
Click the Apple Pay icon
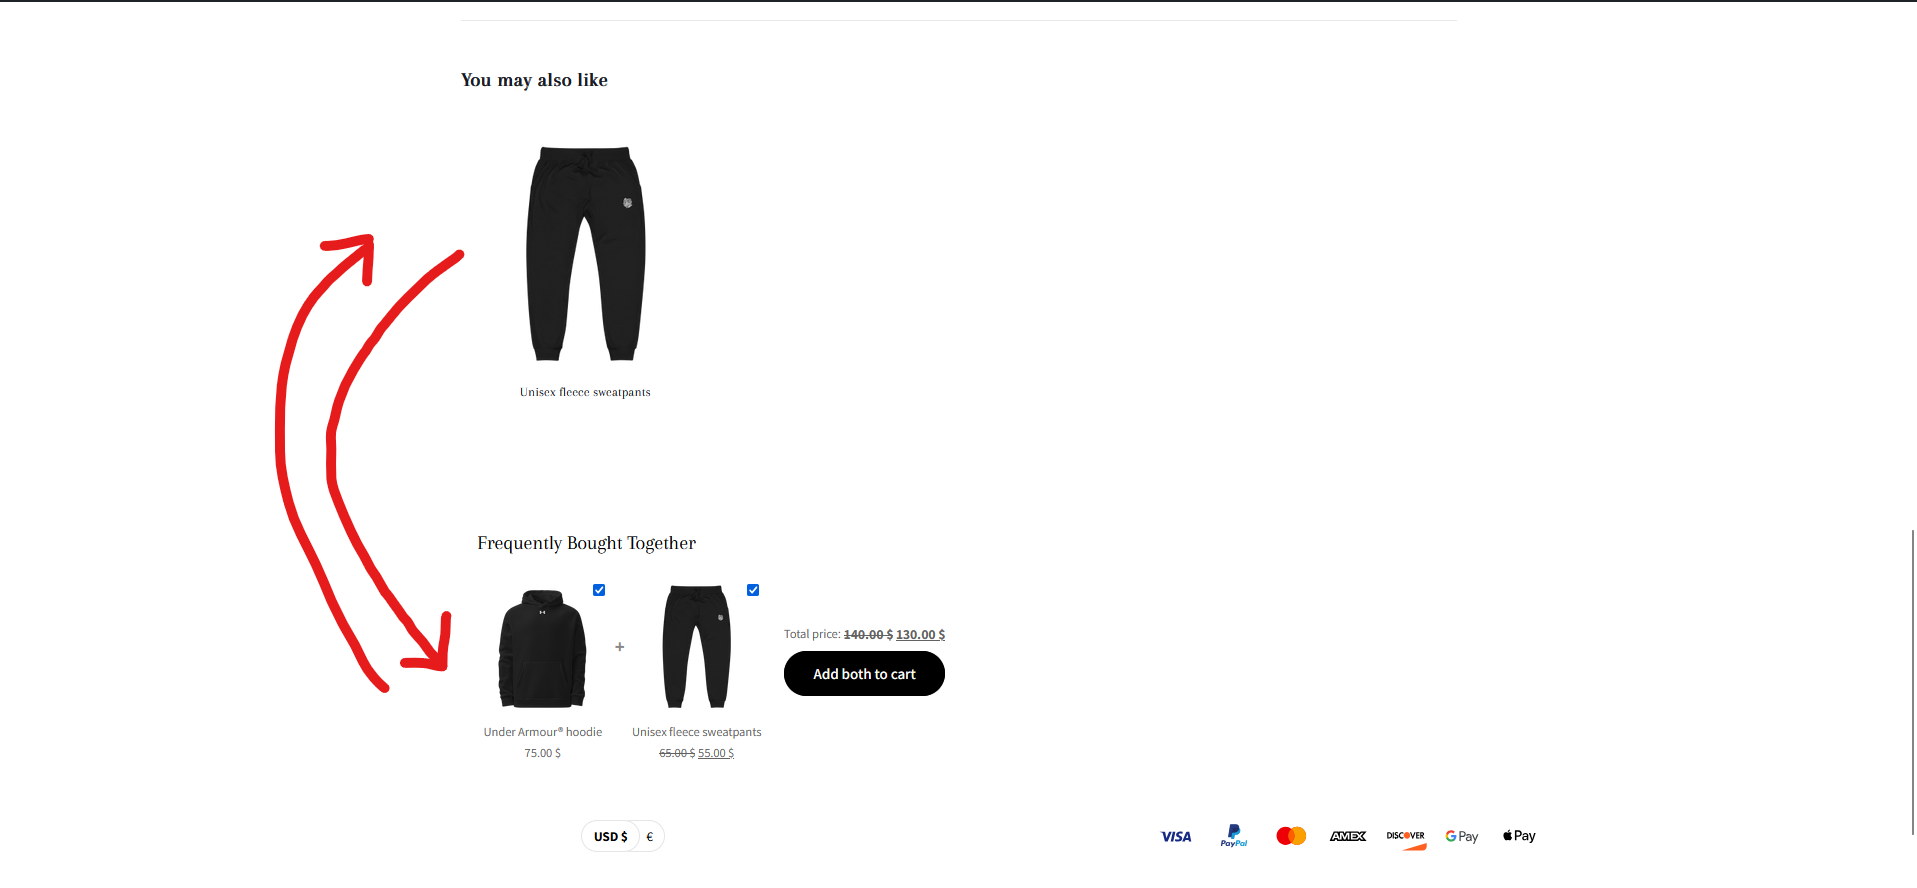(x=1519, y=836)
